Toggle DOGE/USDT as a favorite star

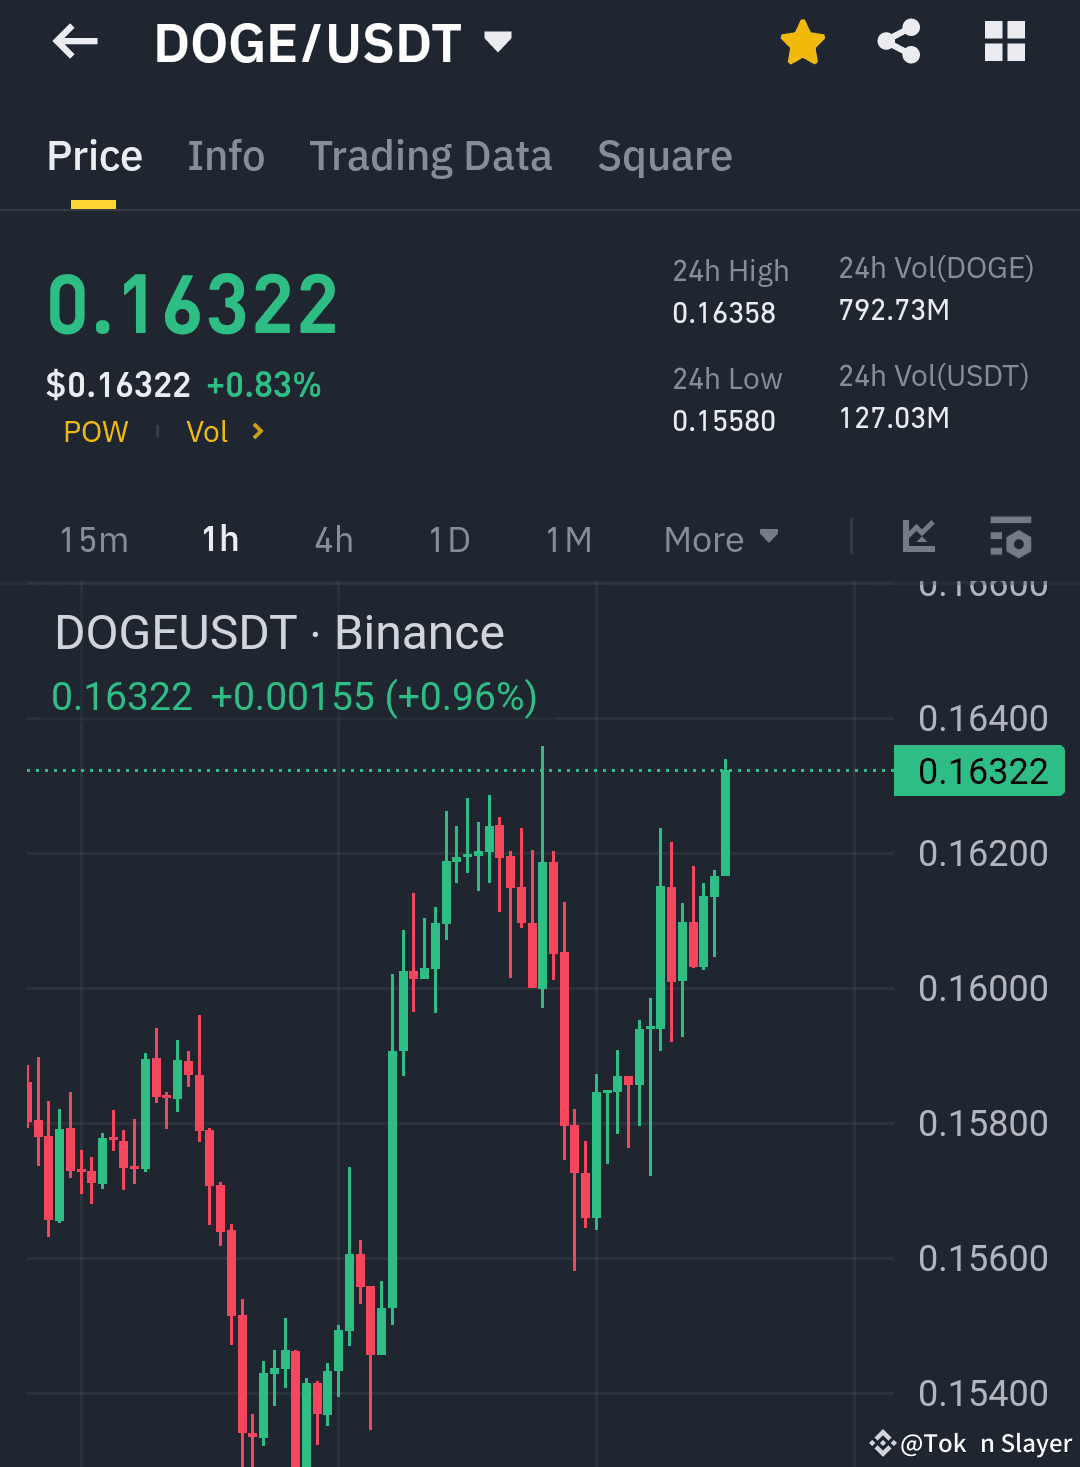[803, 41]
